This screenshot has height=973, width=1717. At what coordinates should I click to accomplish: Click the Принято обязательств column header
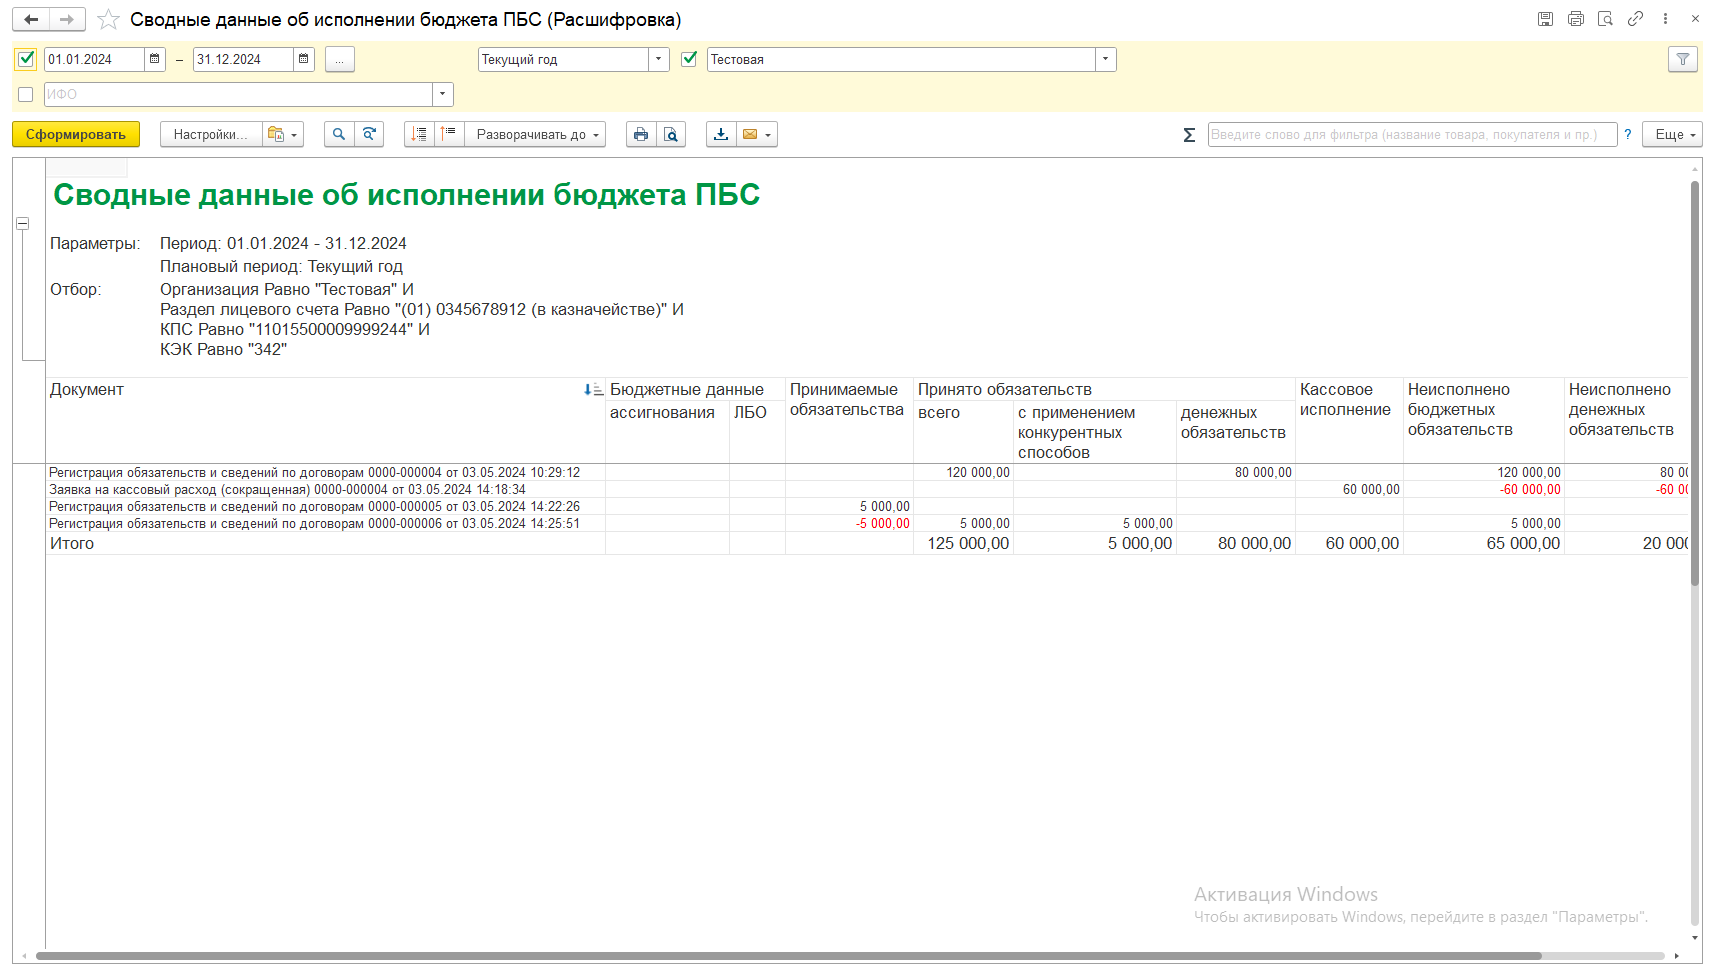tap(1005, 389)
